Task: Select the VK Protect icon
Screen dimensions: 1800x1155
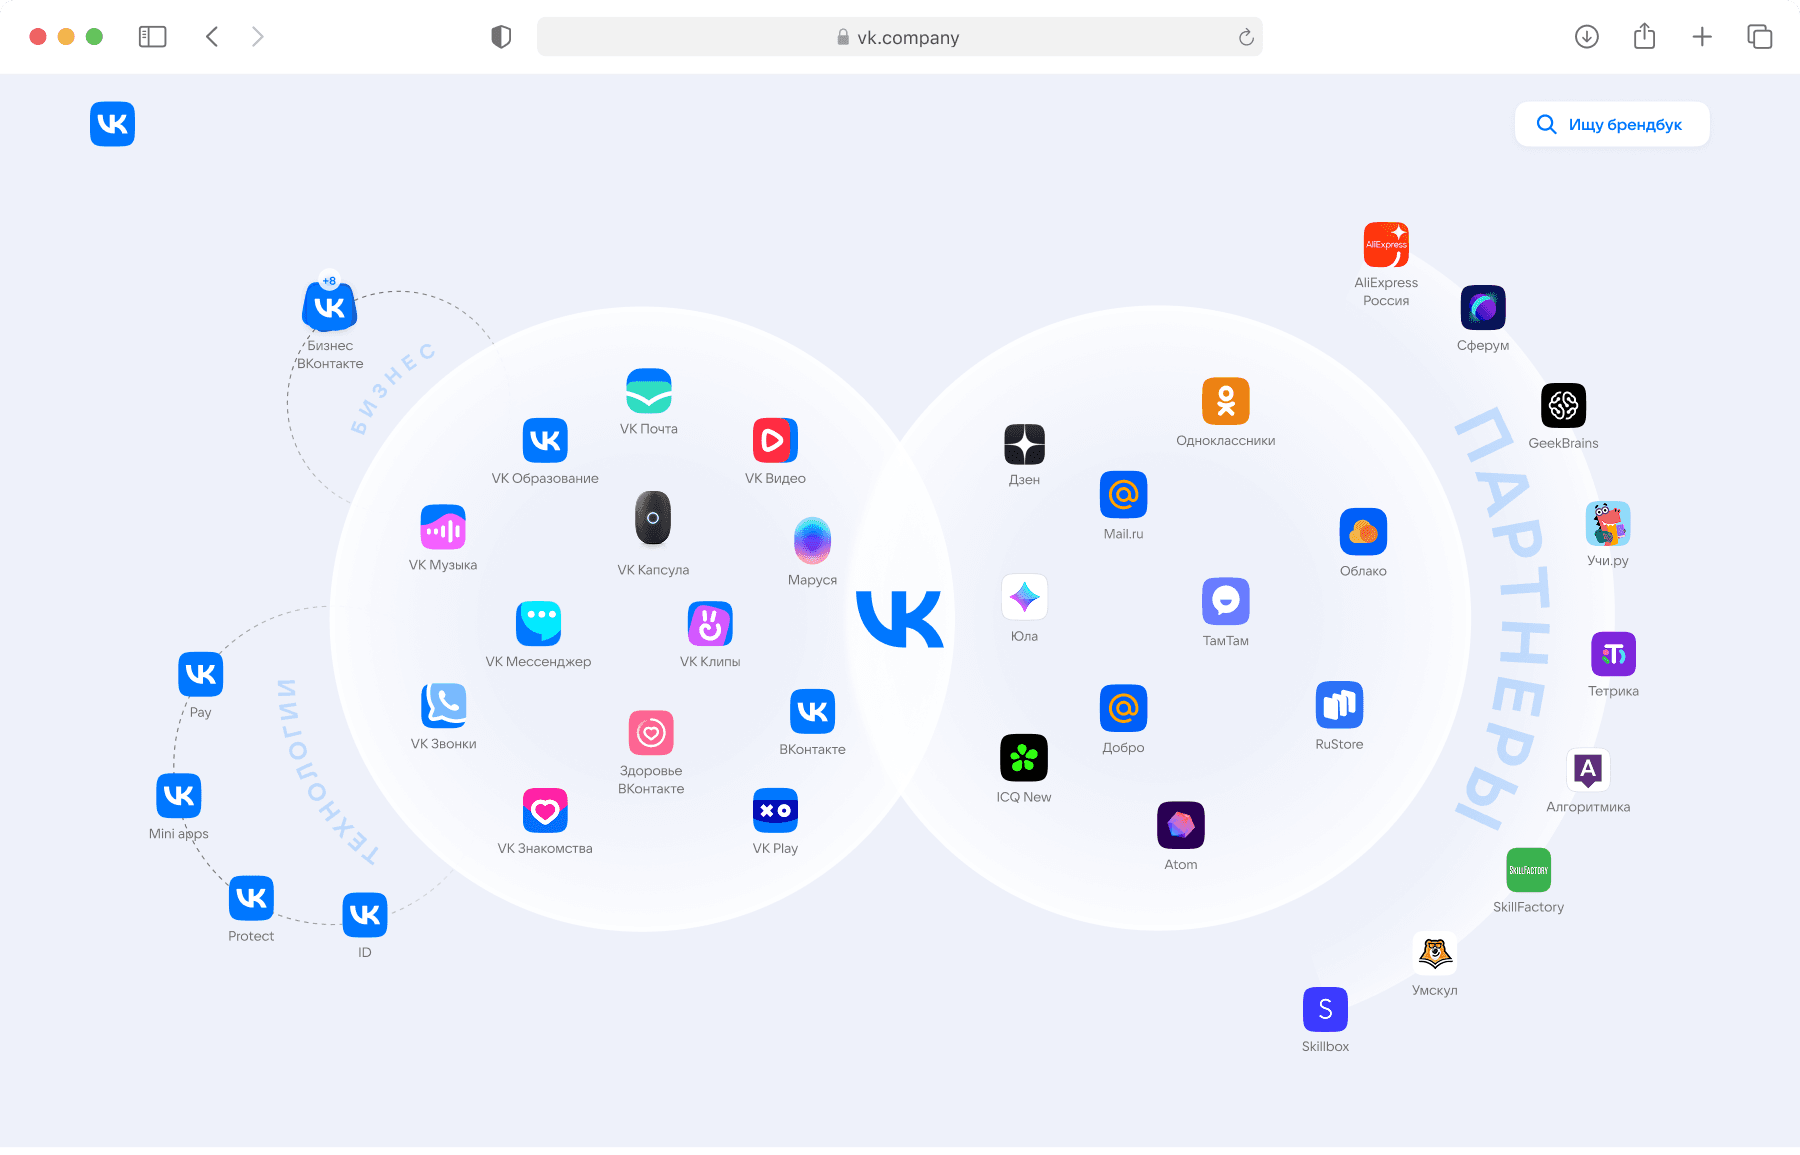Action: click(251, 898)
